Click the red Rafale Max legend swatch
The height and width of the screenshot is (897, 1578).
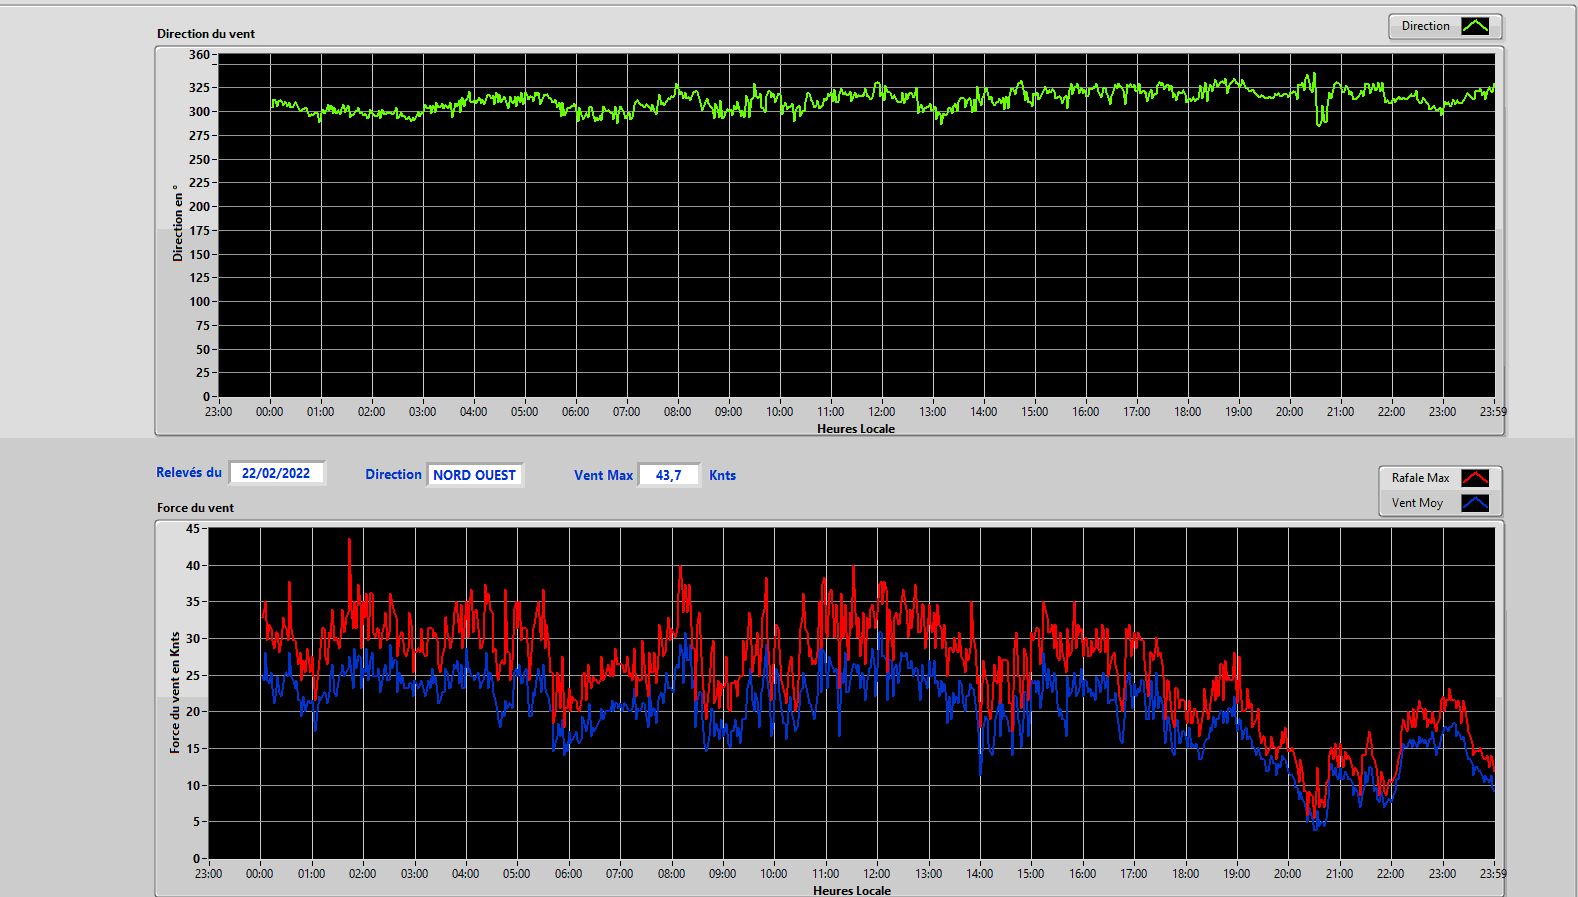[1475, 478]
